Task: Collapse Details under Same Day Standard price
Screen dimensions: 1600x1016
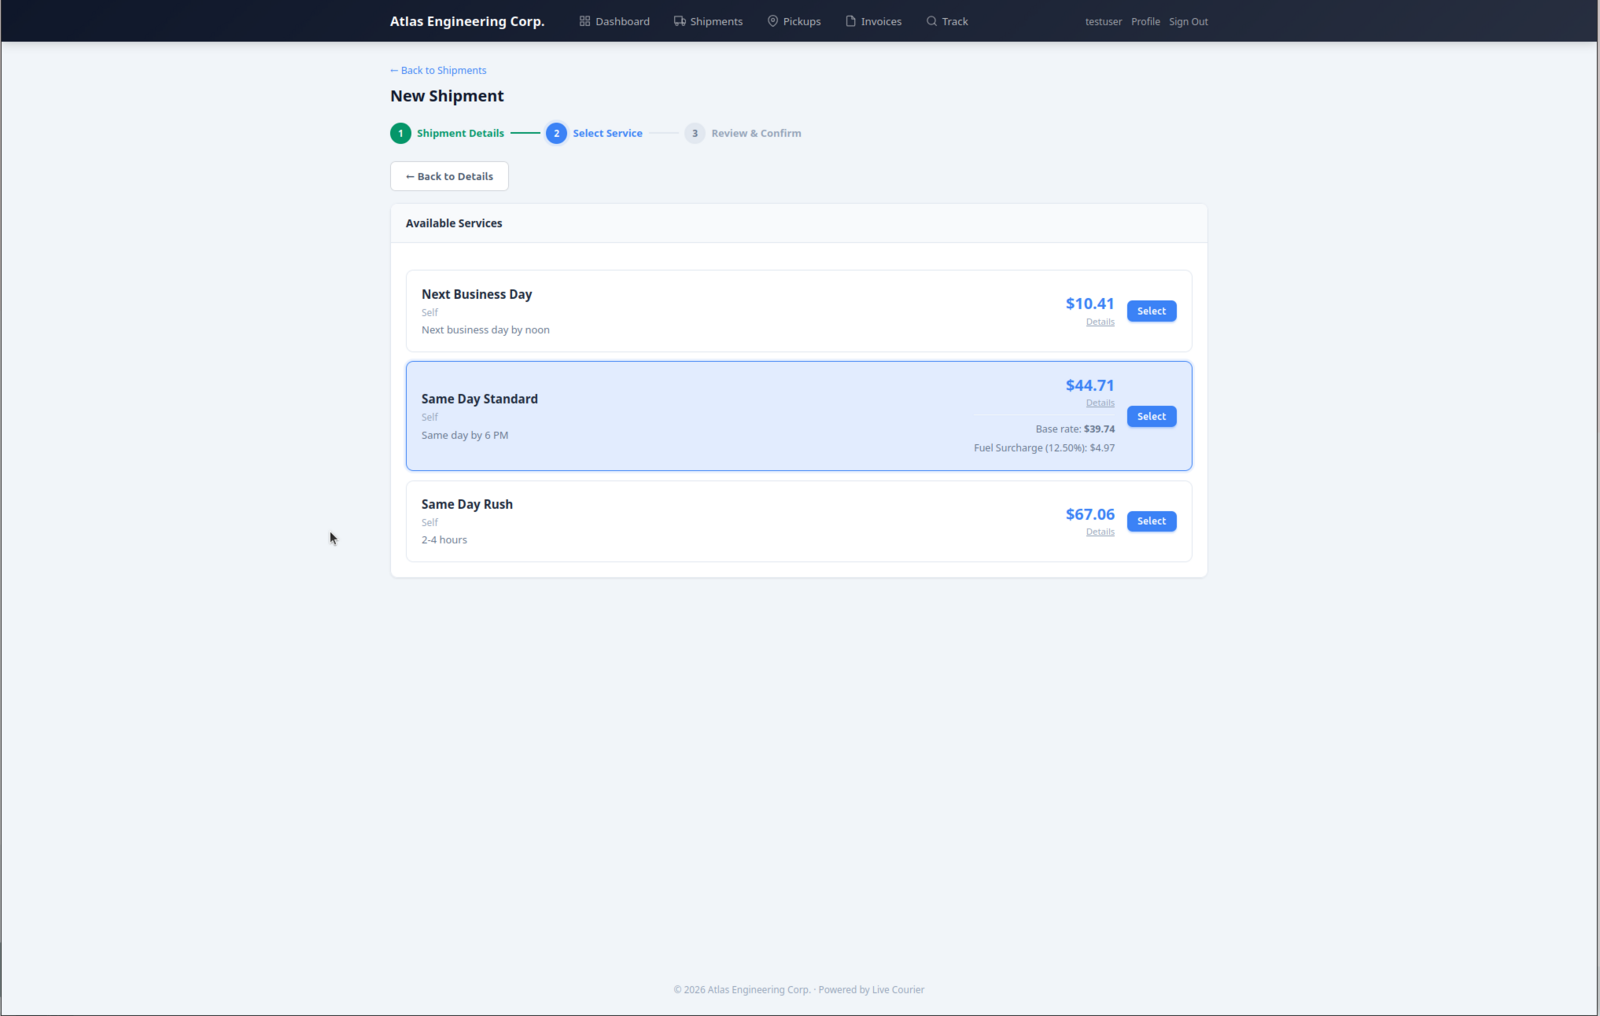Action: pyautogui.click(x=1100, y=403)
